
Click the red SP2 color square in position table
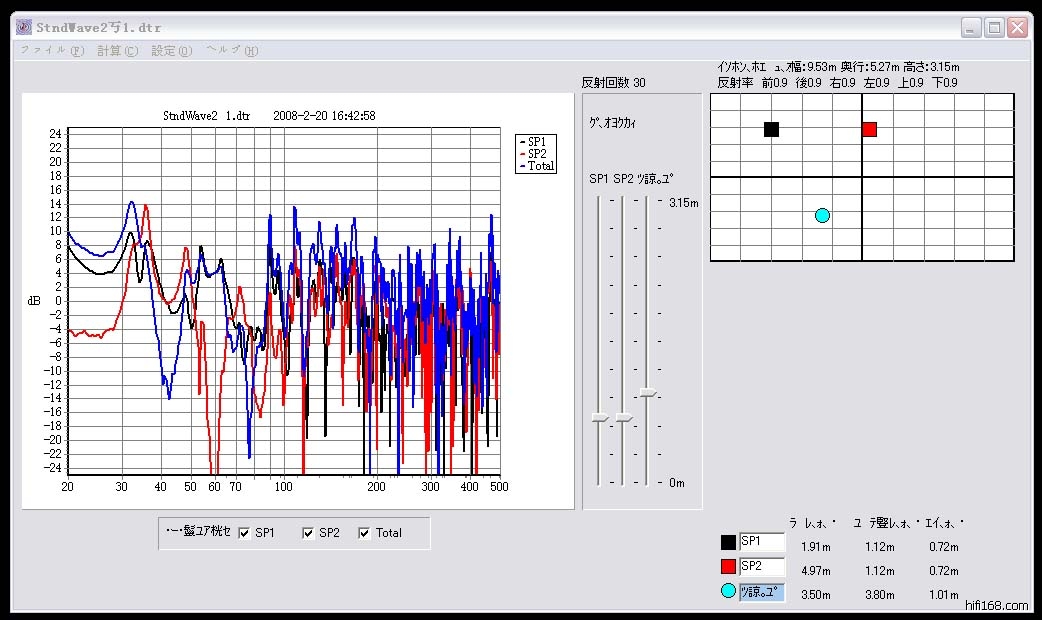coord(728,567)
